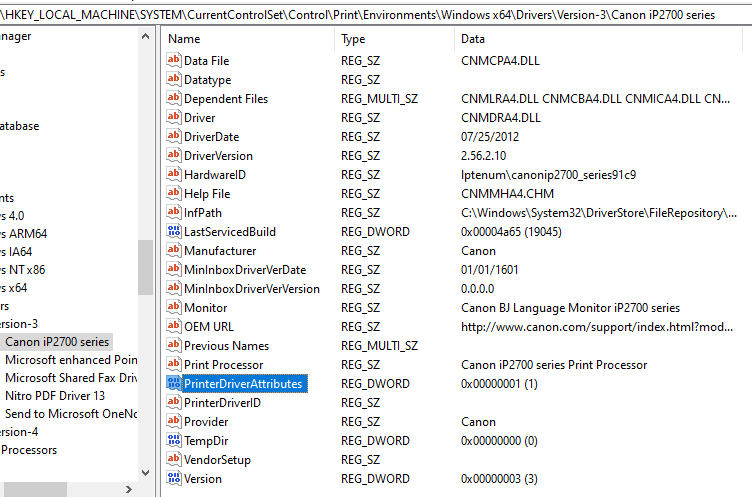Click the string icon beside Data File
This screenshot has height=497, width=752.
pyautogui.click(x=174, y=60)
